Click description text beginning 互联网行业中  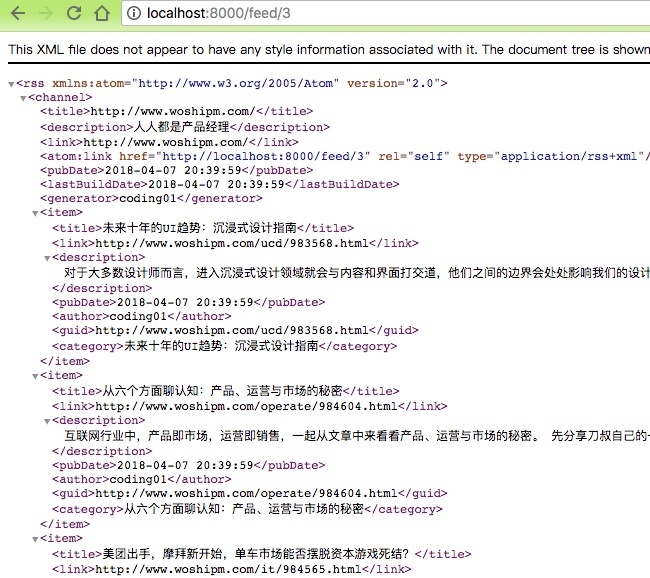[x=357, y=436]
